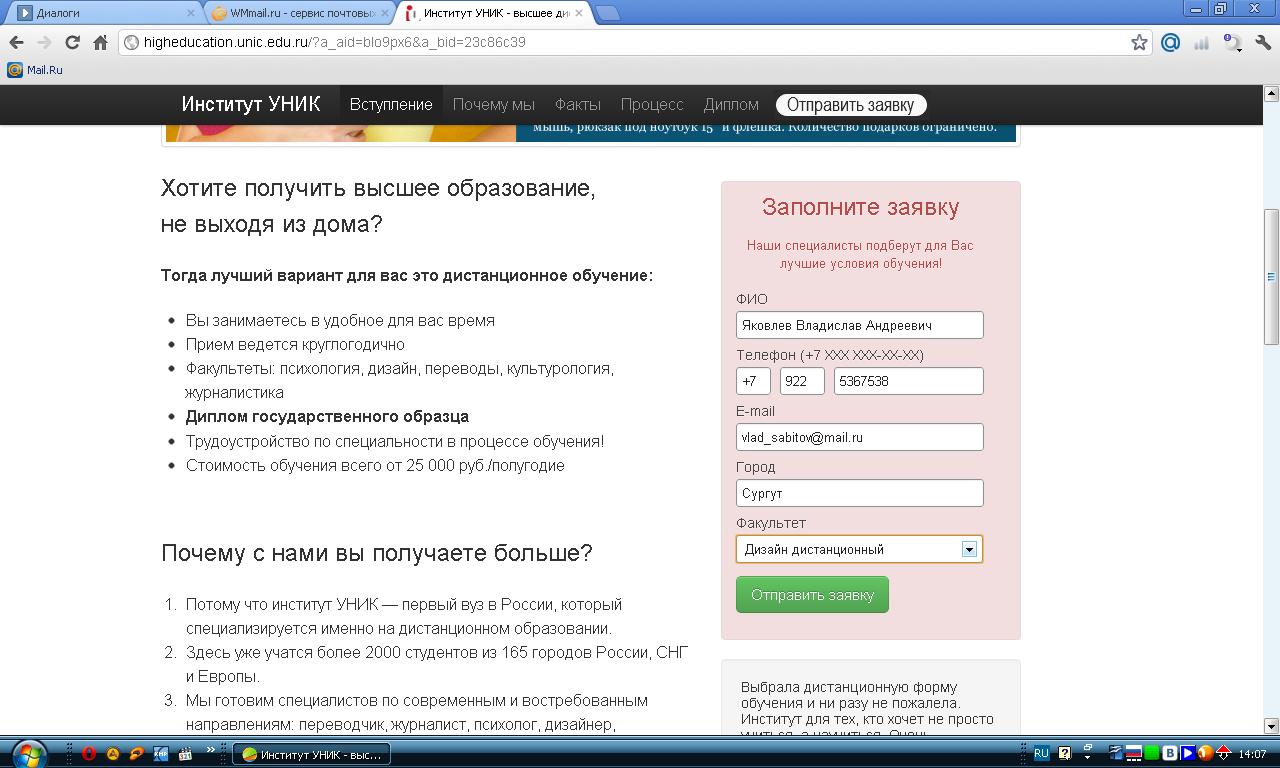Open the Диплом menu item
Screen dimensions: 1280x768
[731, 104]
